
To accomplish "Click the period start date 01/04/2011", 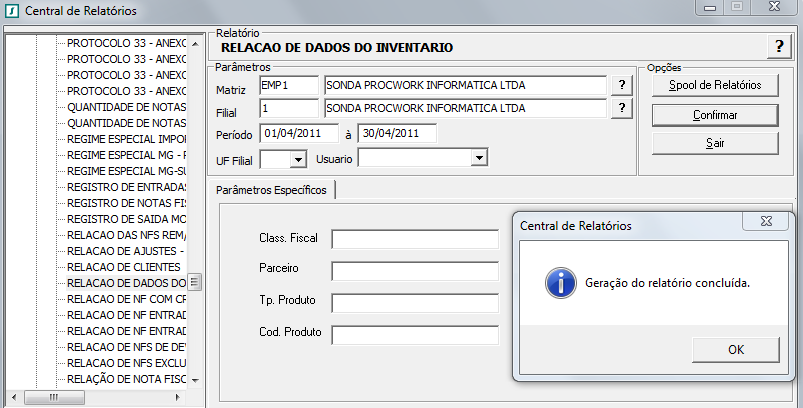I will coord(299,133).
